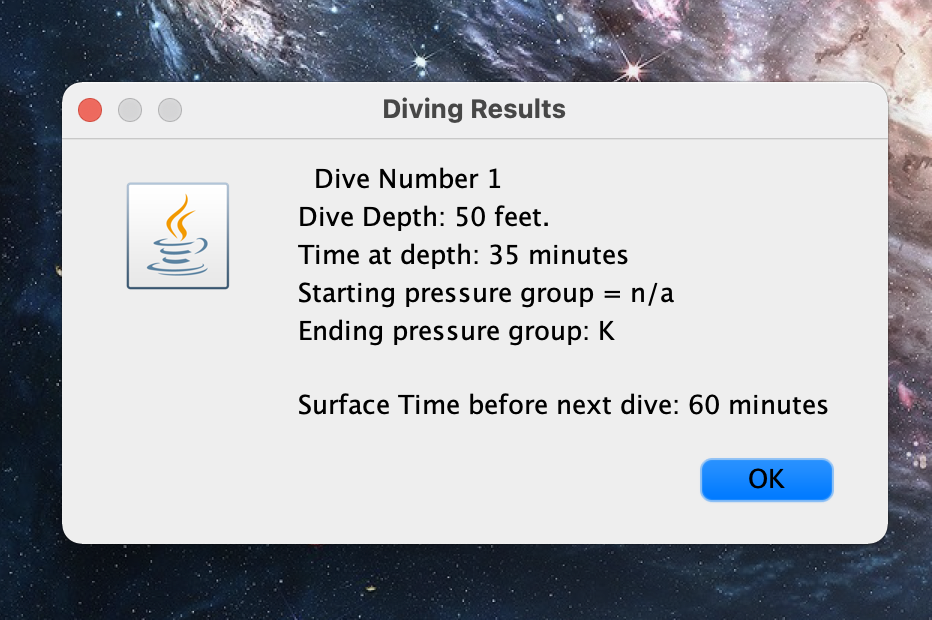Select the Time at depth 35 minutes line
Viewport: 932px width, 620px height.
click(x=463, y=254)
